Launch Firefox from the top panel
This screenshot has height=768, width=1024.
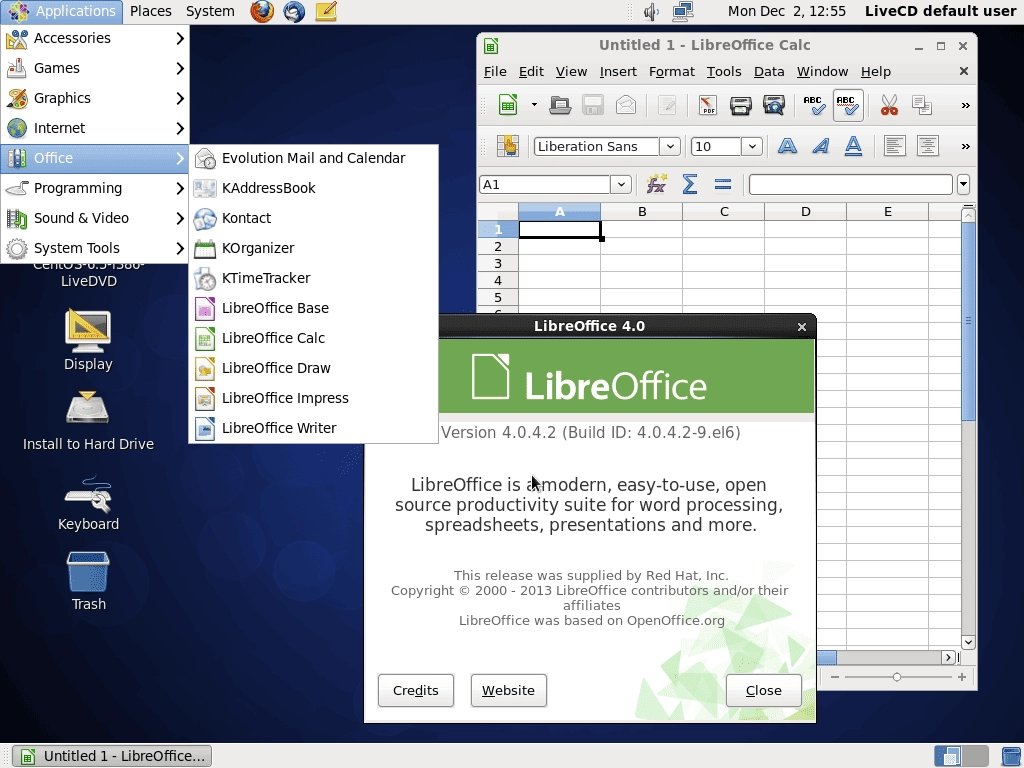(262, 11)
